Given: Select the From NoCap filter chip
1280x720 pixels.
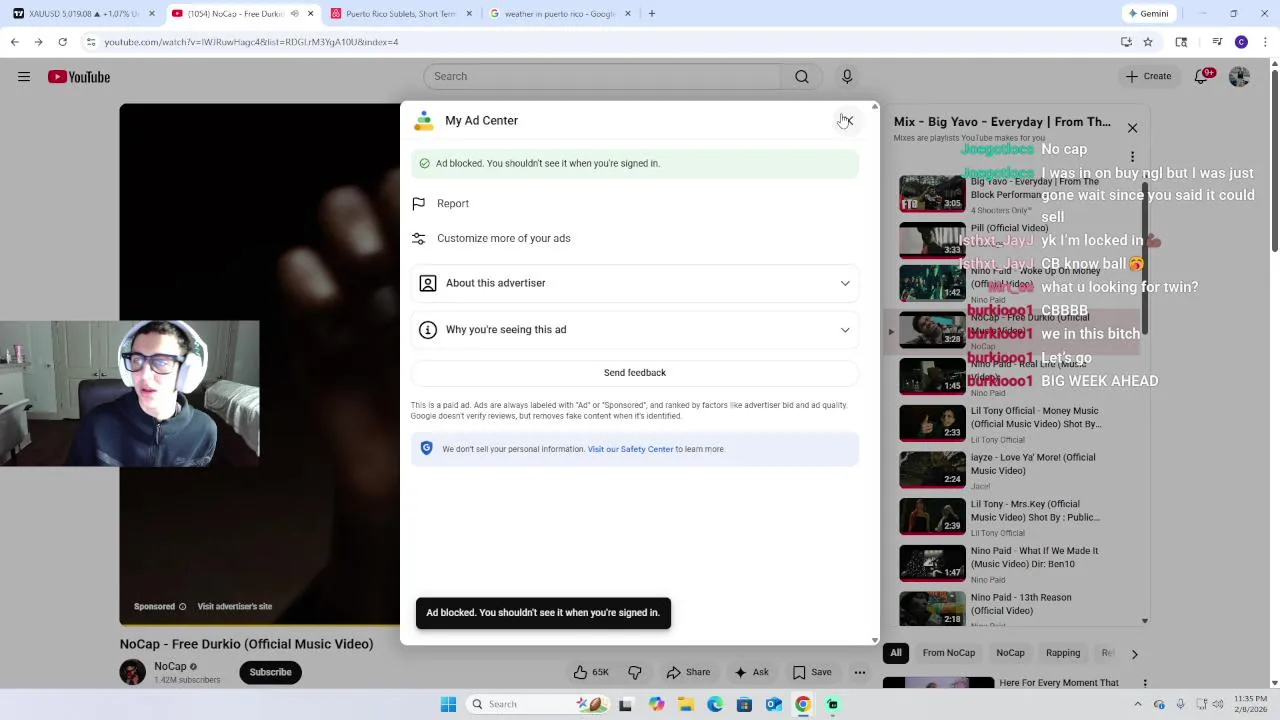Looking at the screenshot, I should click(949, 654).
